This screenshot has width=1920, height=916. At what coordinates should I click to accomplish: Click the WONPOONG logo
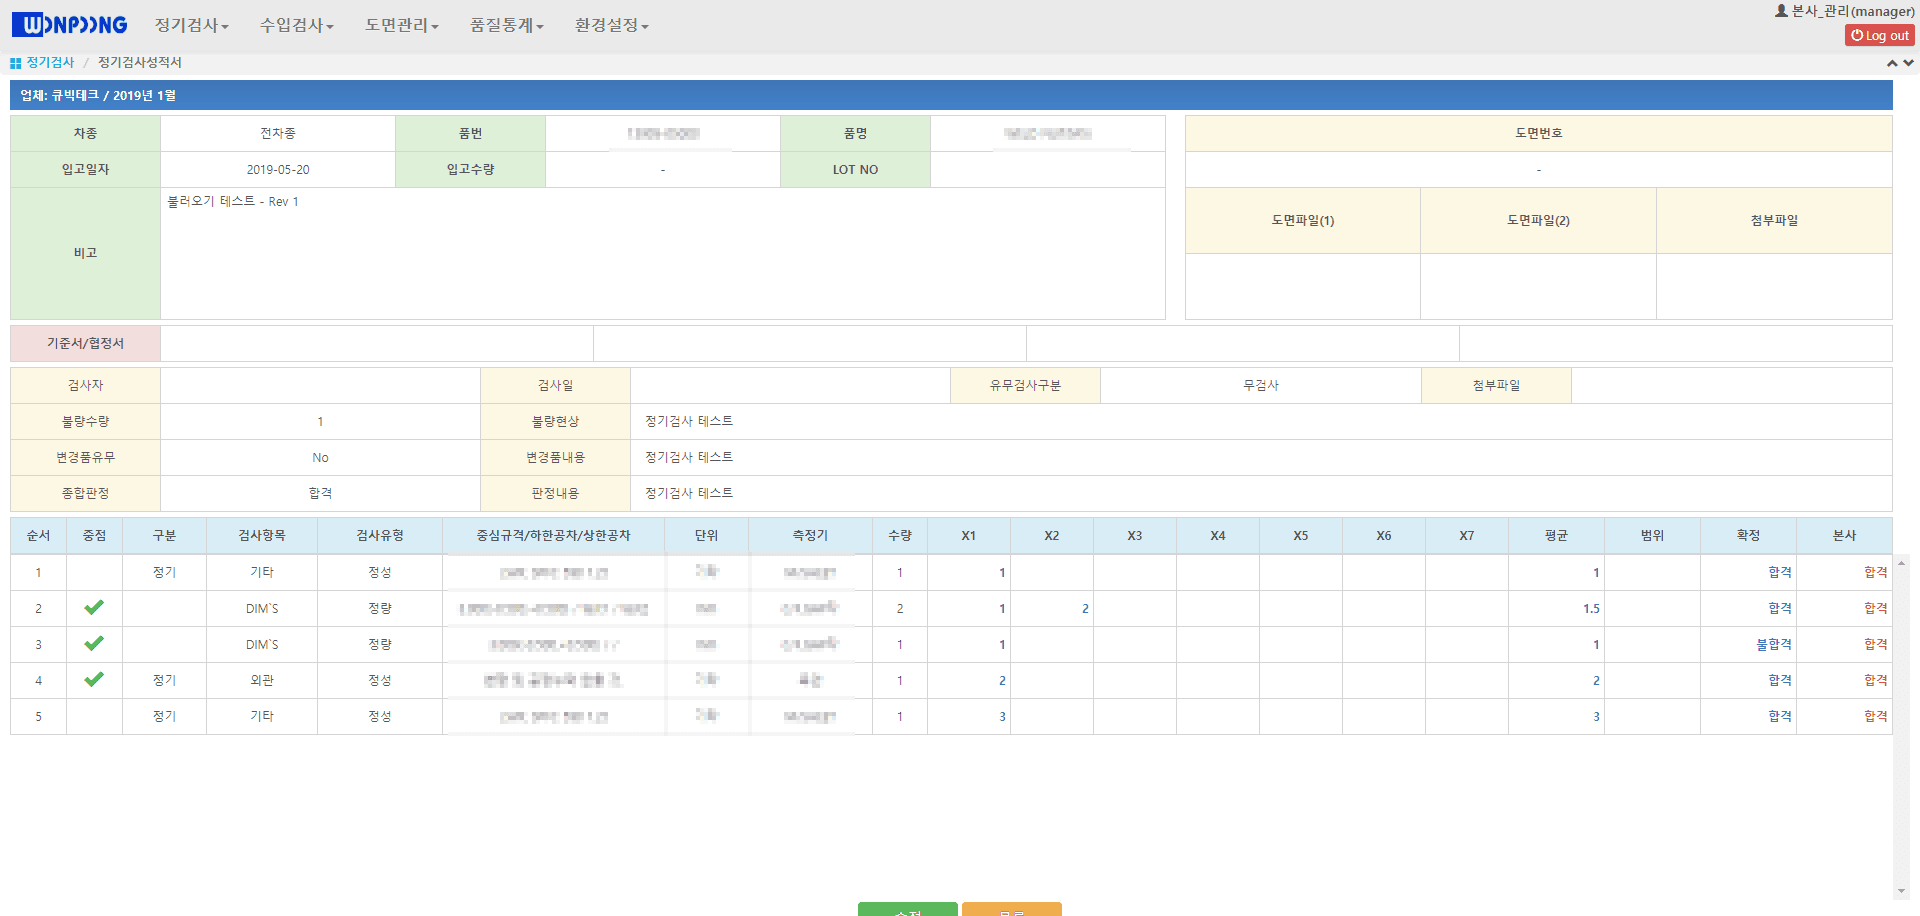click(68, 24)
